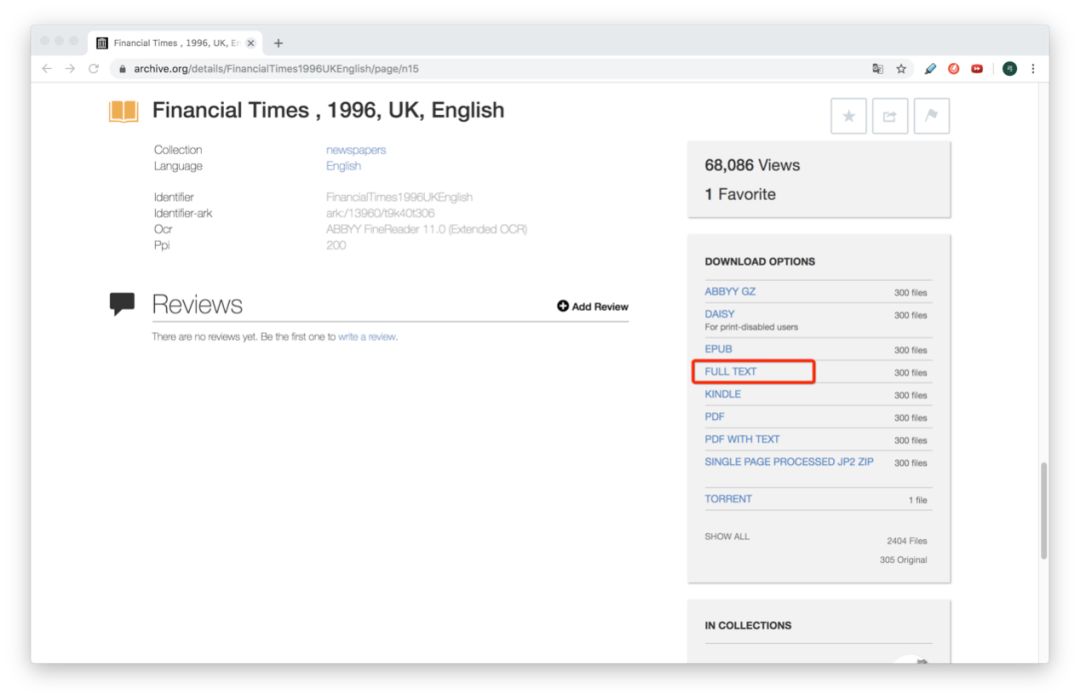
Task: Download the EPUB format
Action: tap(718, 349)
